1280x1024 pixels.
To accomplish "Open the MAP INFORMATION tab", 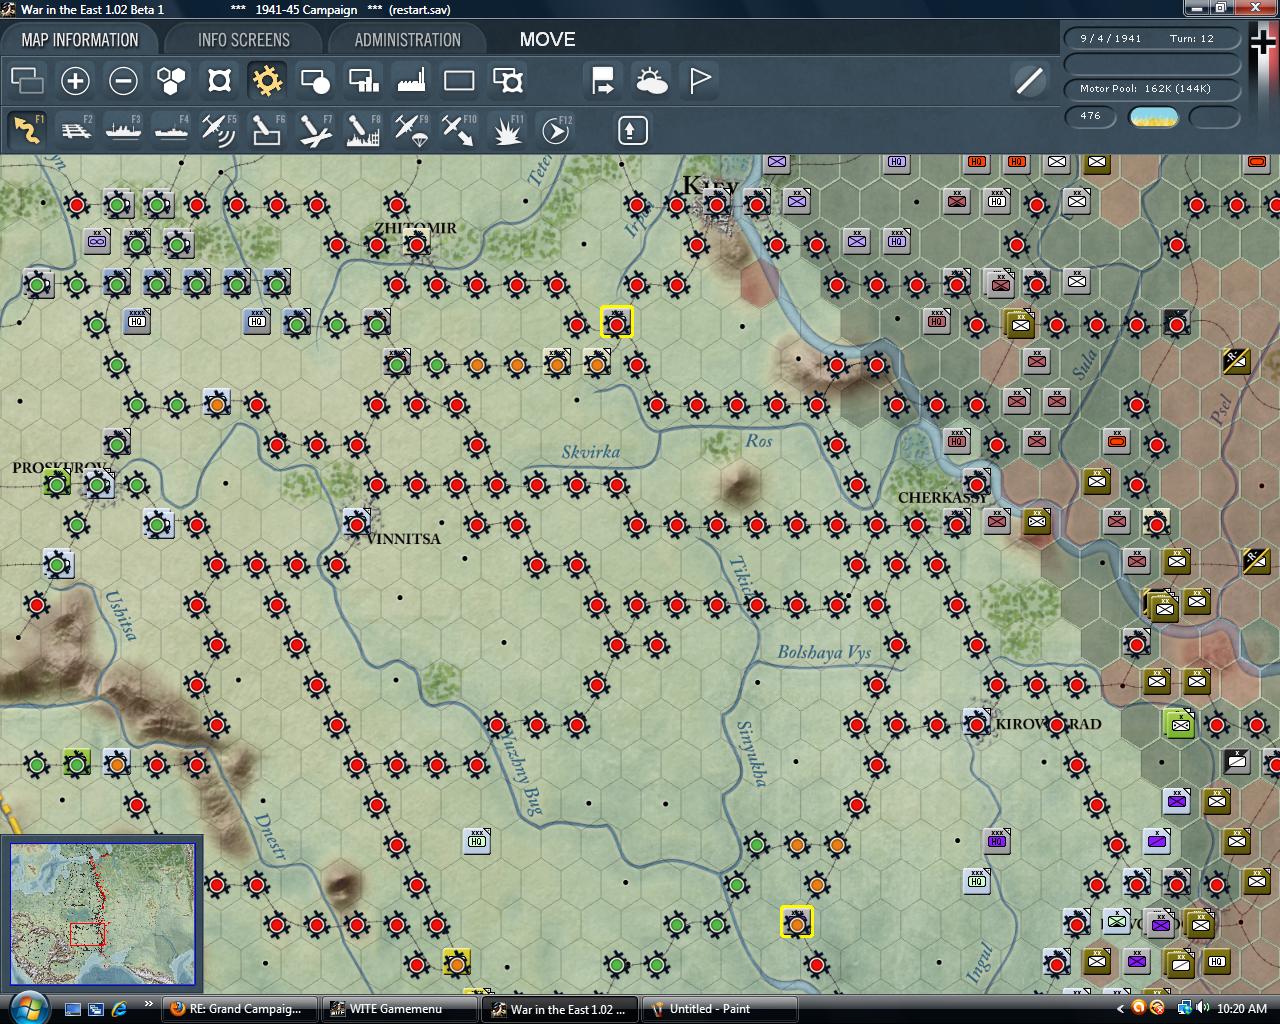I will click(x=80, y=40).
